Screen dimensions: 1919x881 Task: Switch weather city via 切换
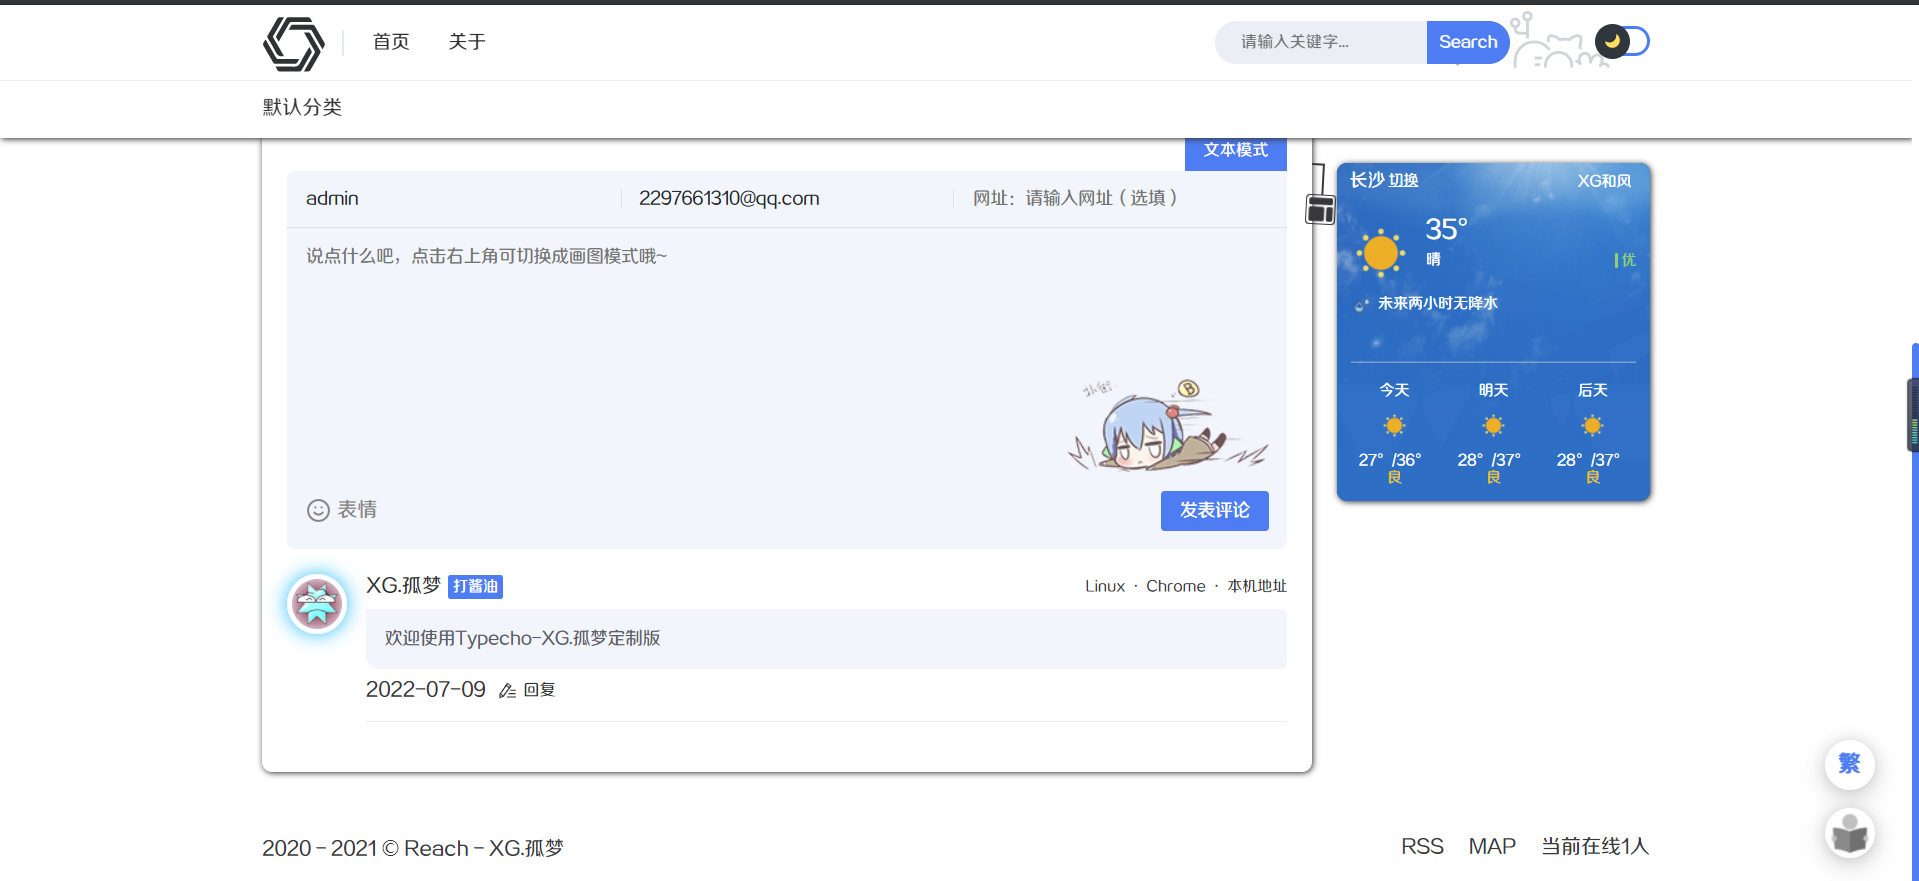[x=1404, y=180]
